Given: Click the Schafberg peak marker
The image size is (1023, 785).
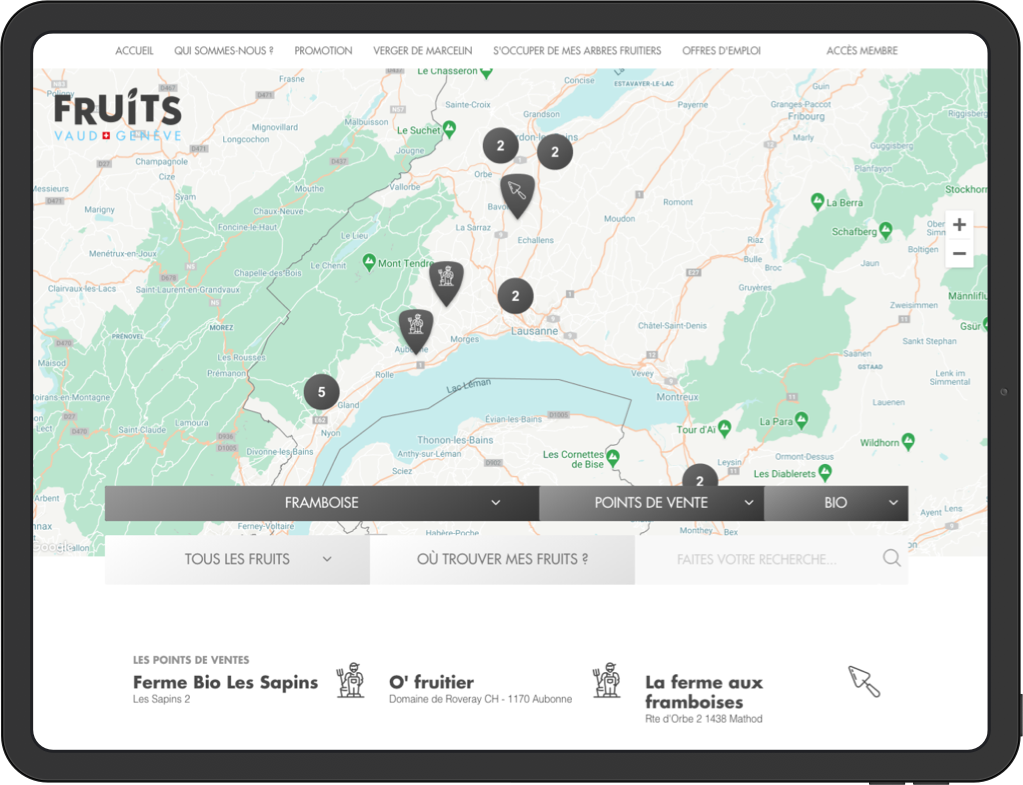Looking at the screenshot, I should (885, 230).
